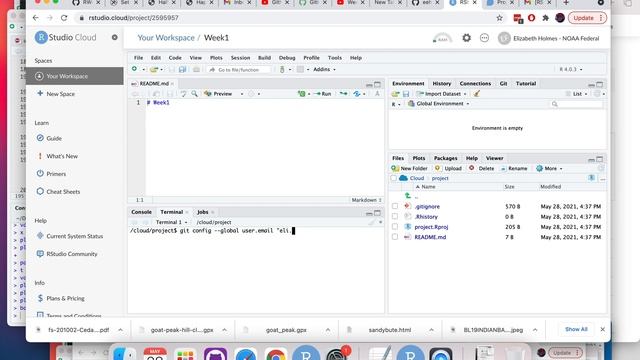Screen dimensions: 640x360
Task: Click New Folder in Files pane
Action: (x=409, y=169)
